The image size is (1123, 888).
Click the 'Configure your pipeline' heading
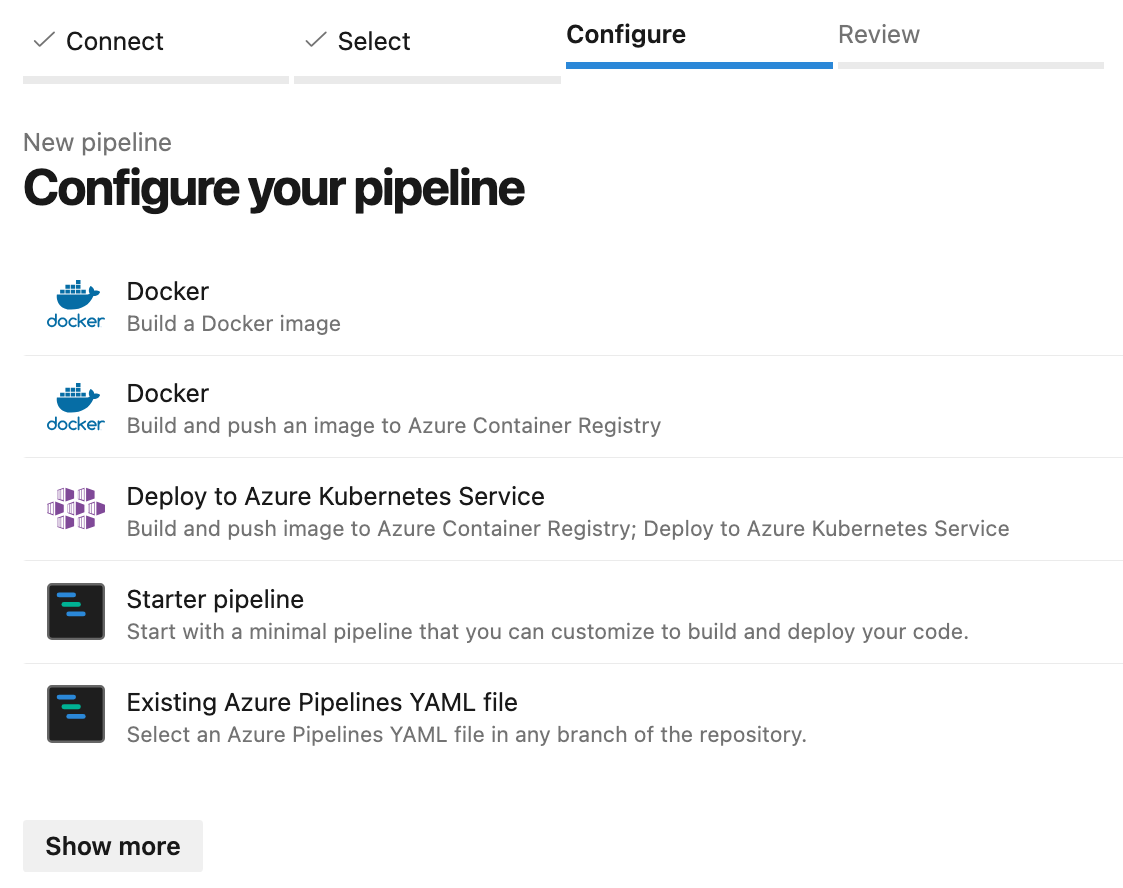(274, 189)
